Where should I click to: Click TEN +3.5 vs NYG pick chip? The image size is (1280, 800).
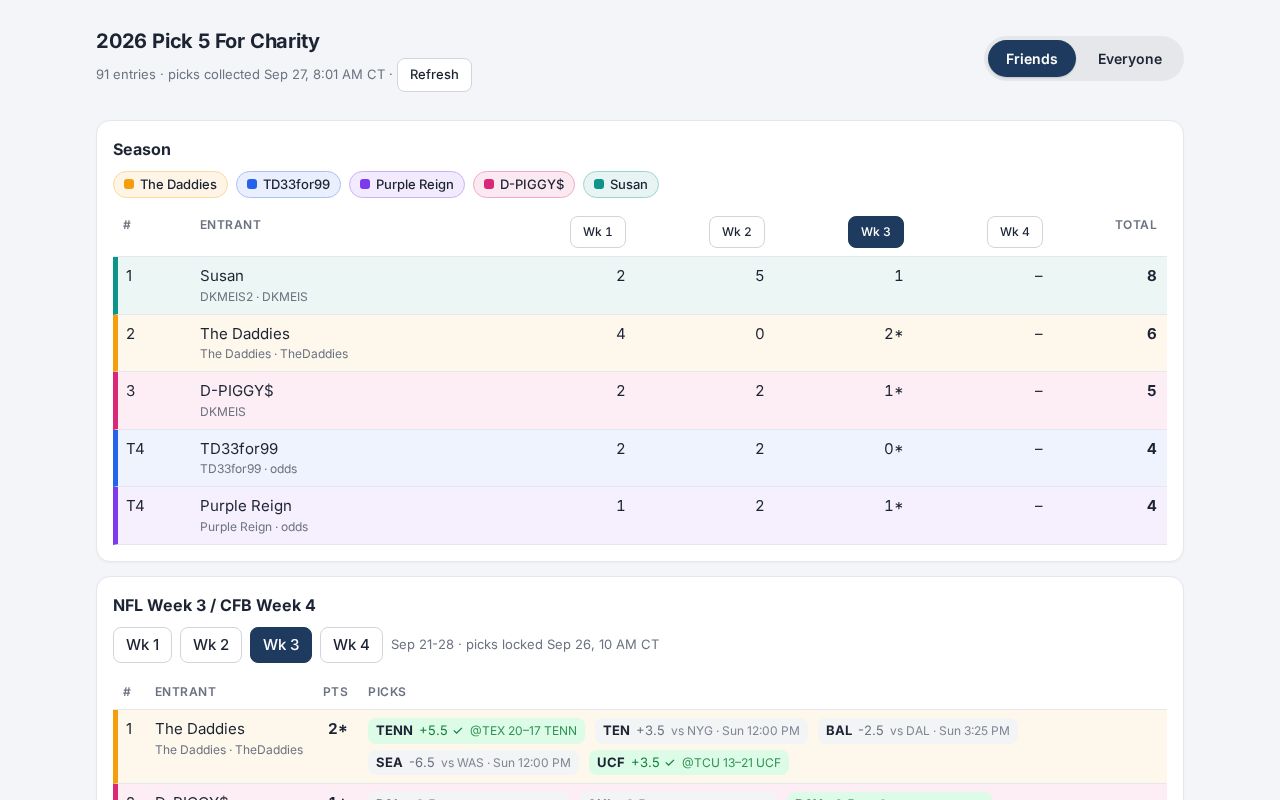[x=701, y=731]
